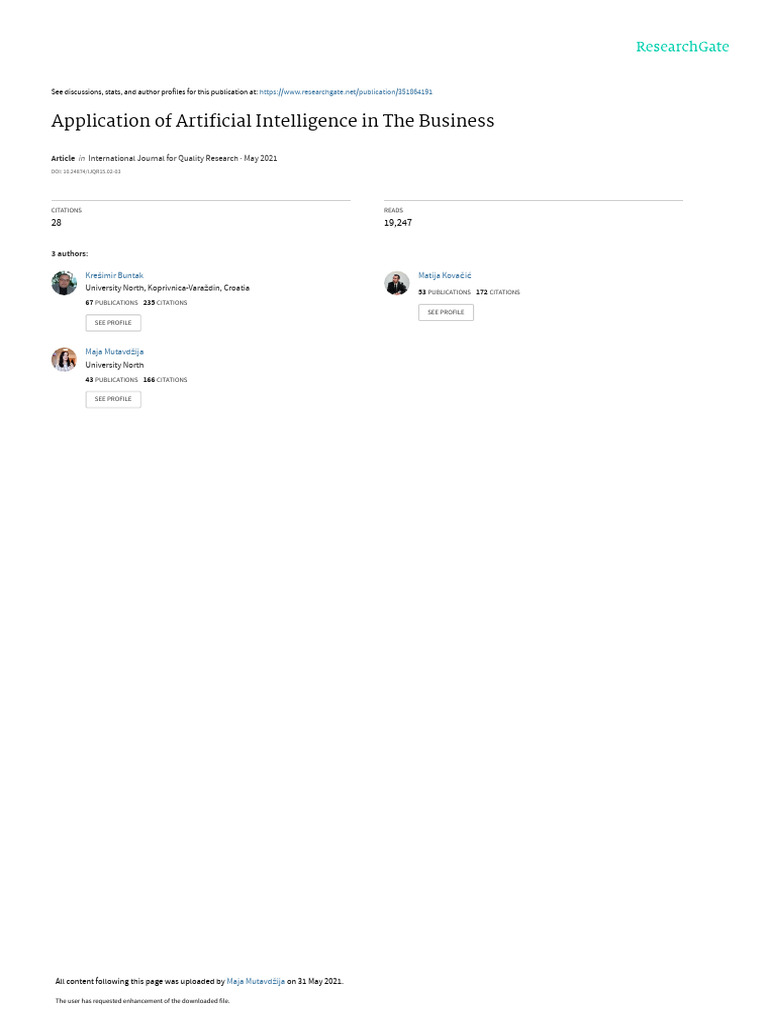Viewport: 768px width, 1024px height.
Task: Open Krešimir Buntak author name link
Action: click(x=114, y=276)
